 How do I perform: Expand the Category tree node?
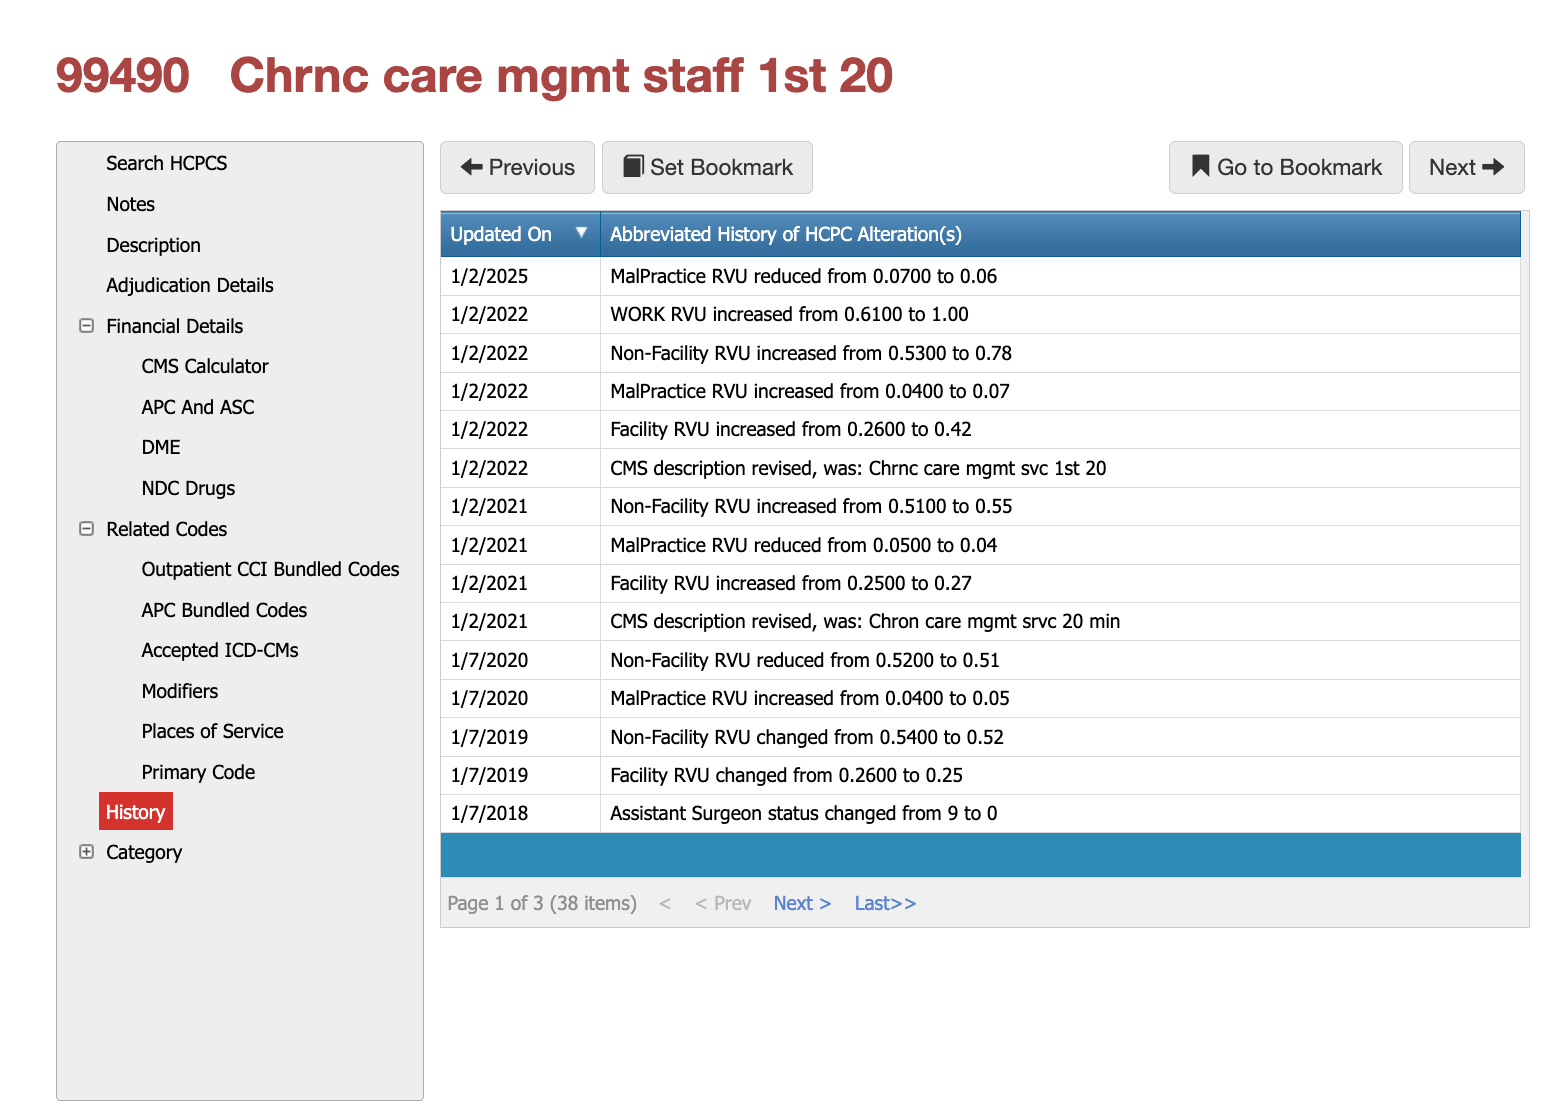(86, 851)
